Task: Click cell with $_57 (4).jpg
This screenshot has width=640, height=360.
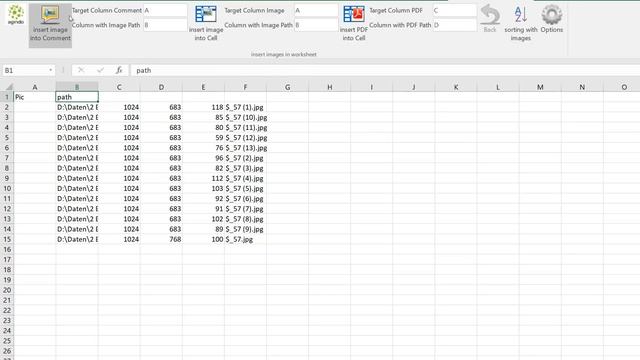Action: [x=245, y=178]
